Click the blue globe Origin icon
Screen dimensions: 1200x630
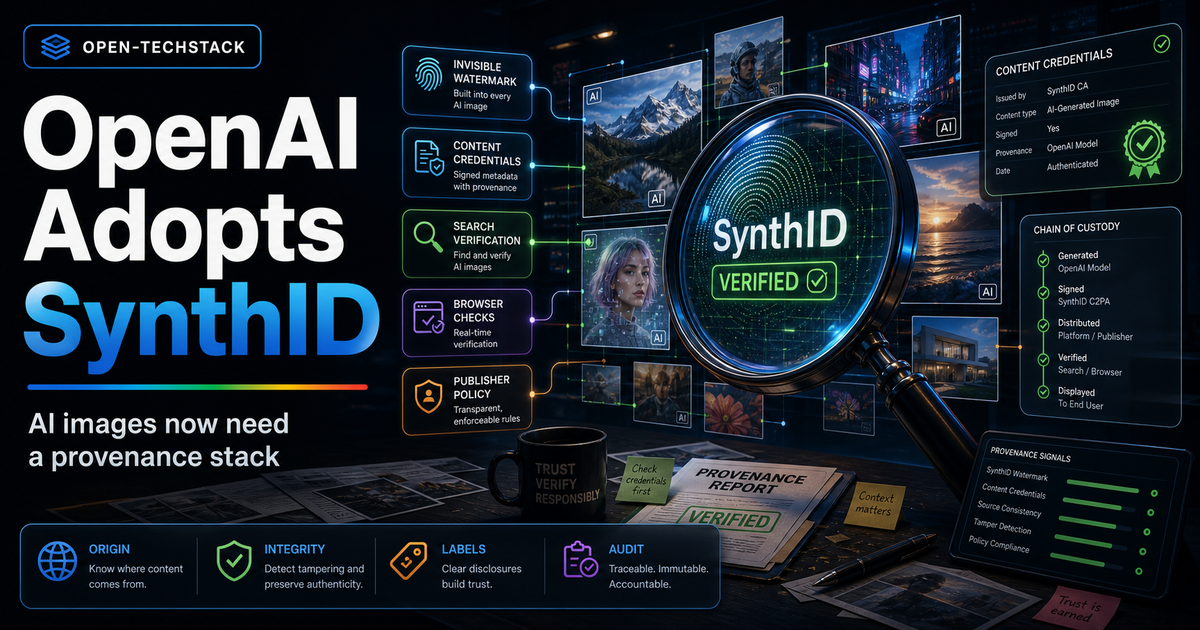tap(56, 562)
